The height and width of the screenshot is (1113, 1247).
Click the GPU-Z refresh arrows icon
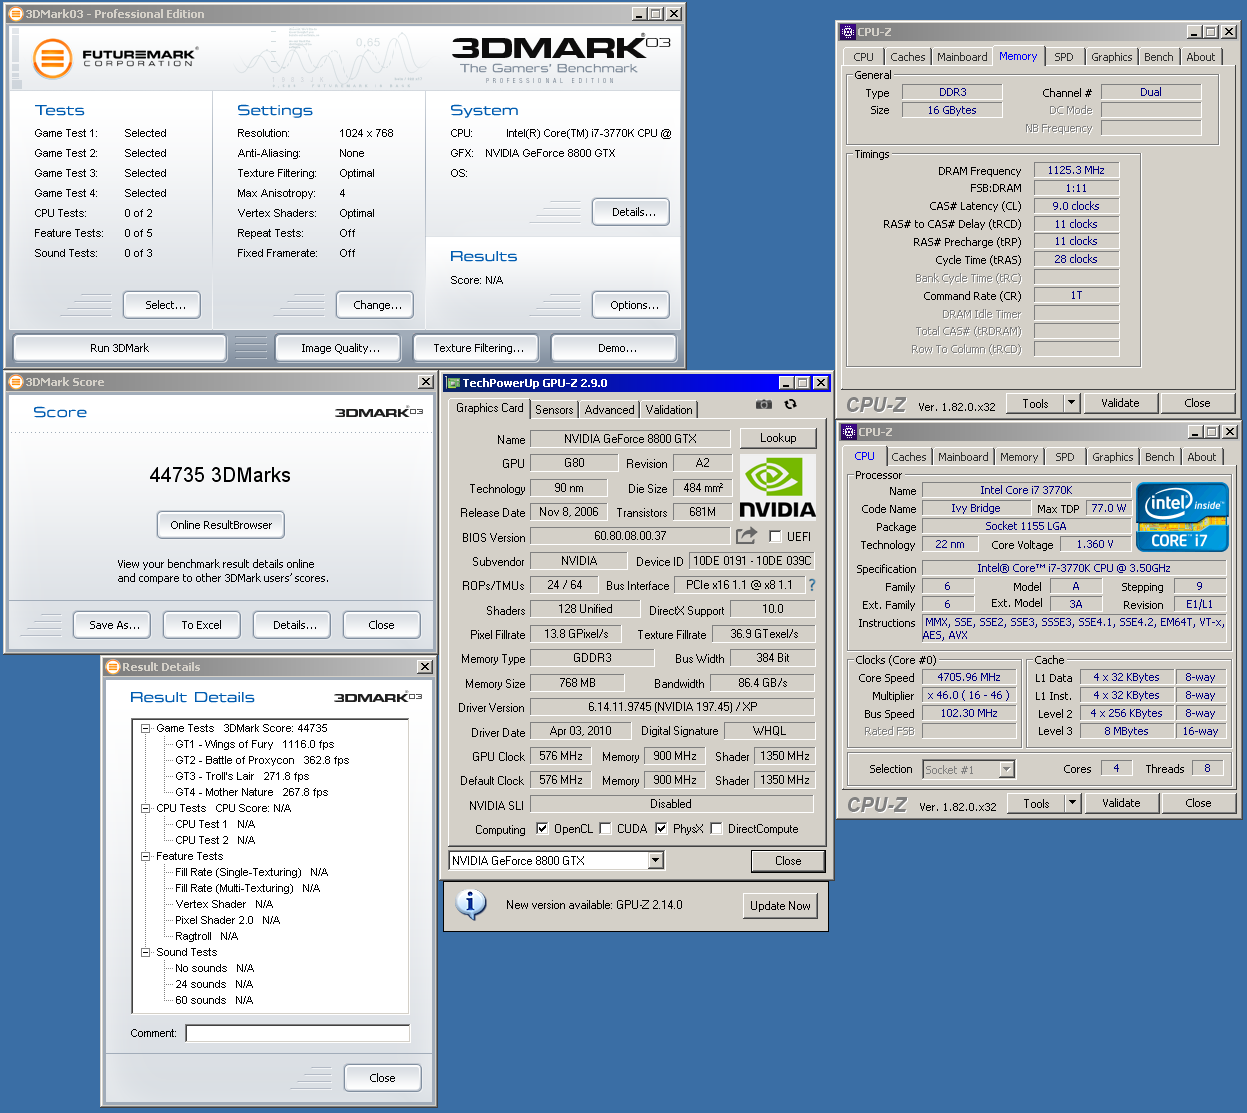[x=791, y=404]
